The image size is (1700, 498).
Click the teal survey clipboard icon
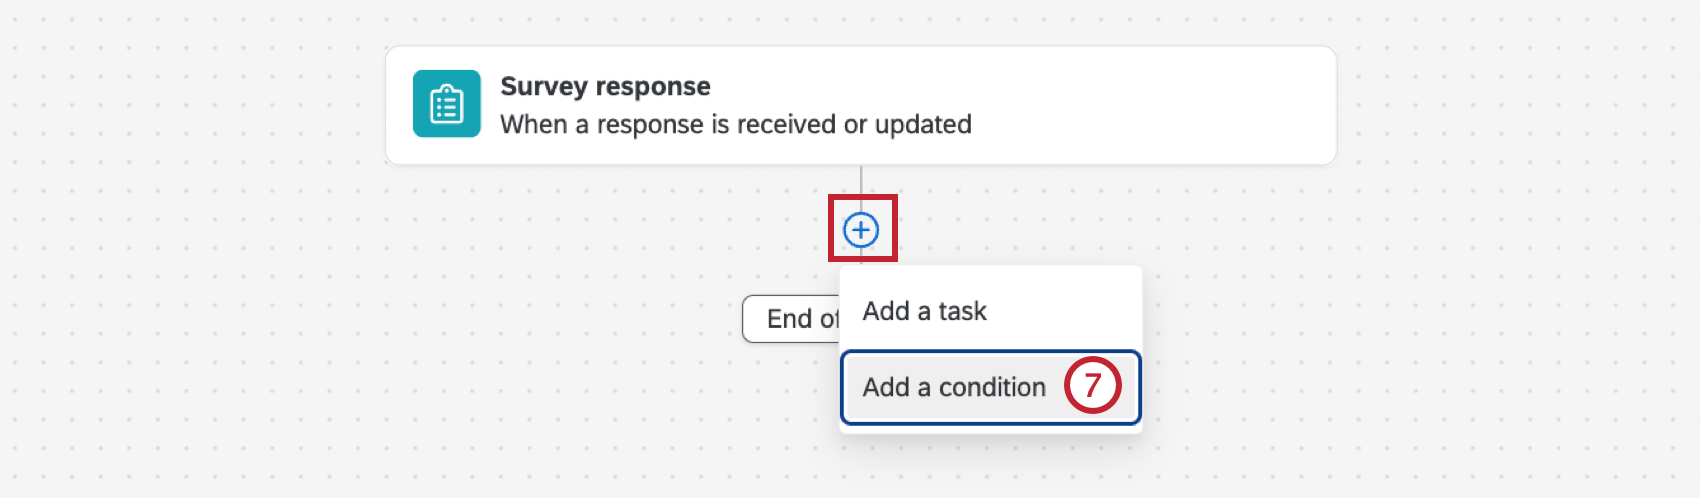click(446, 104)
